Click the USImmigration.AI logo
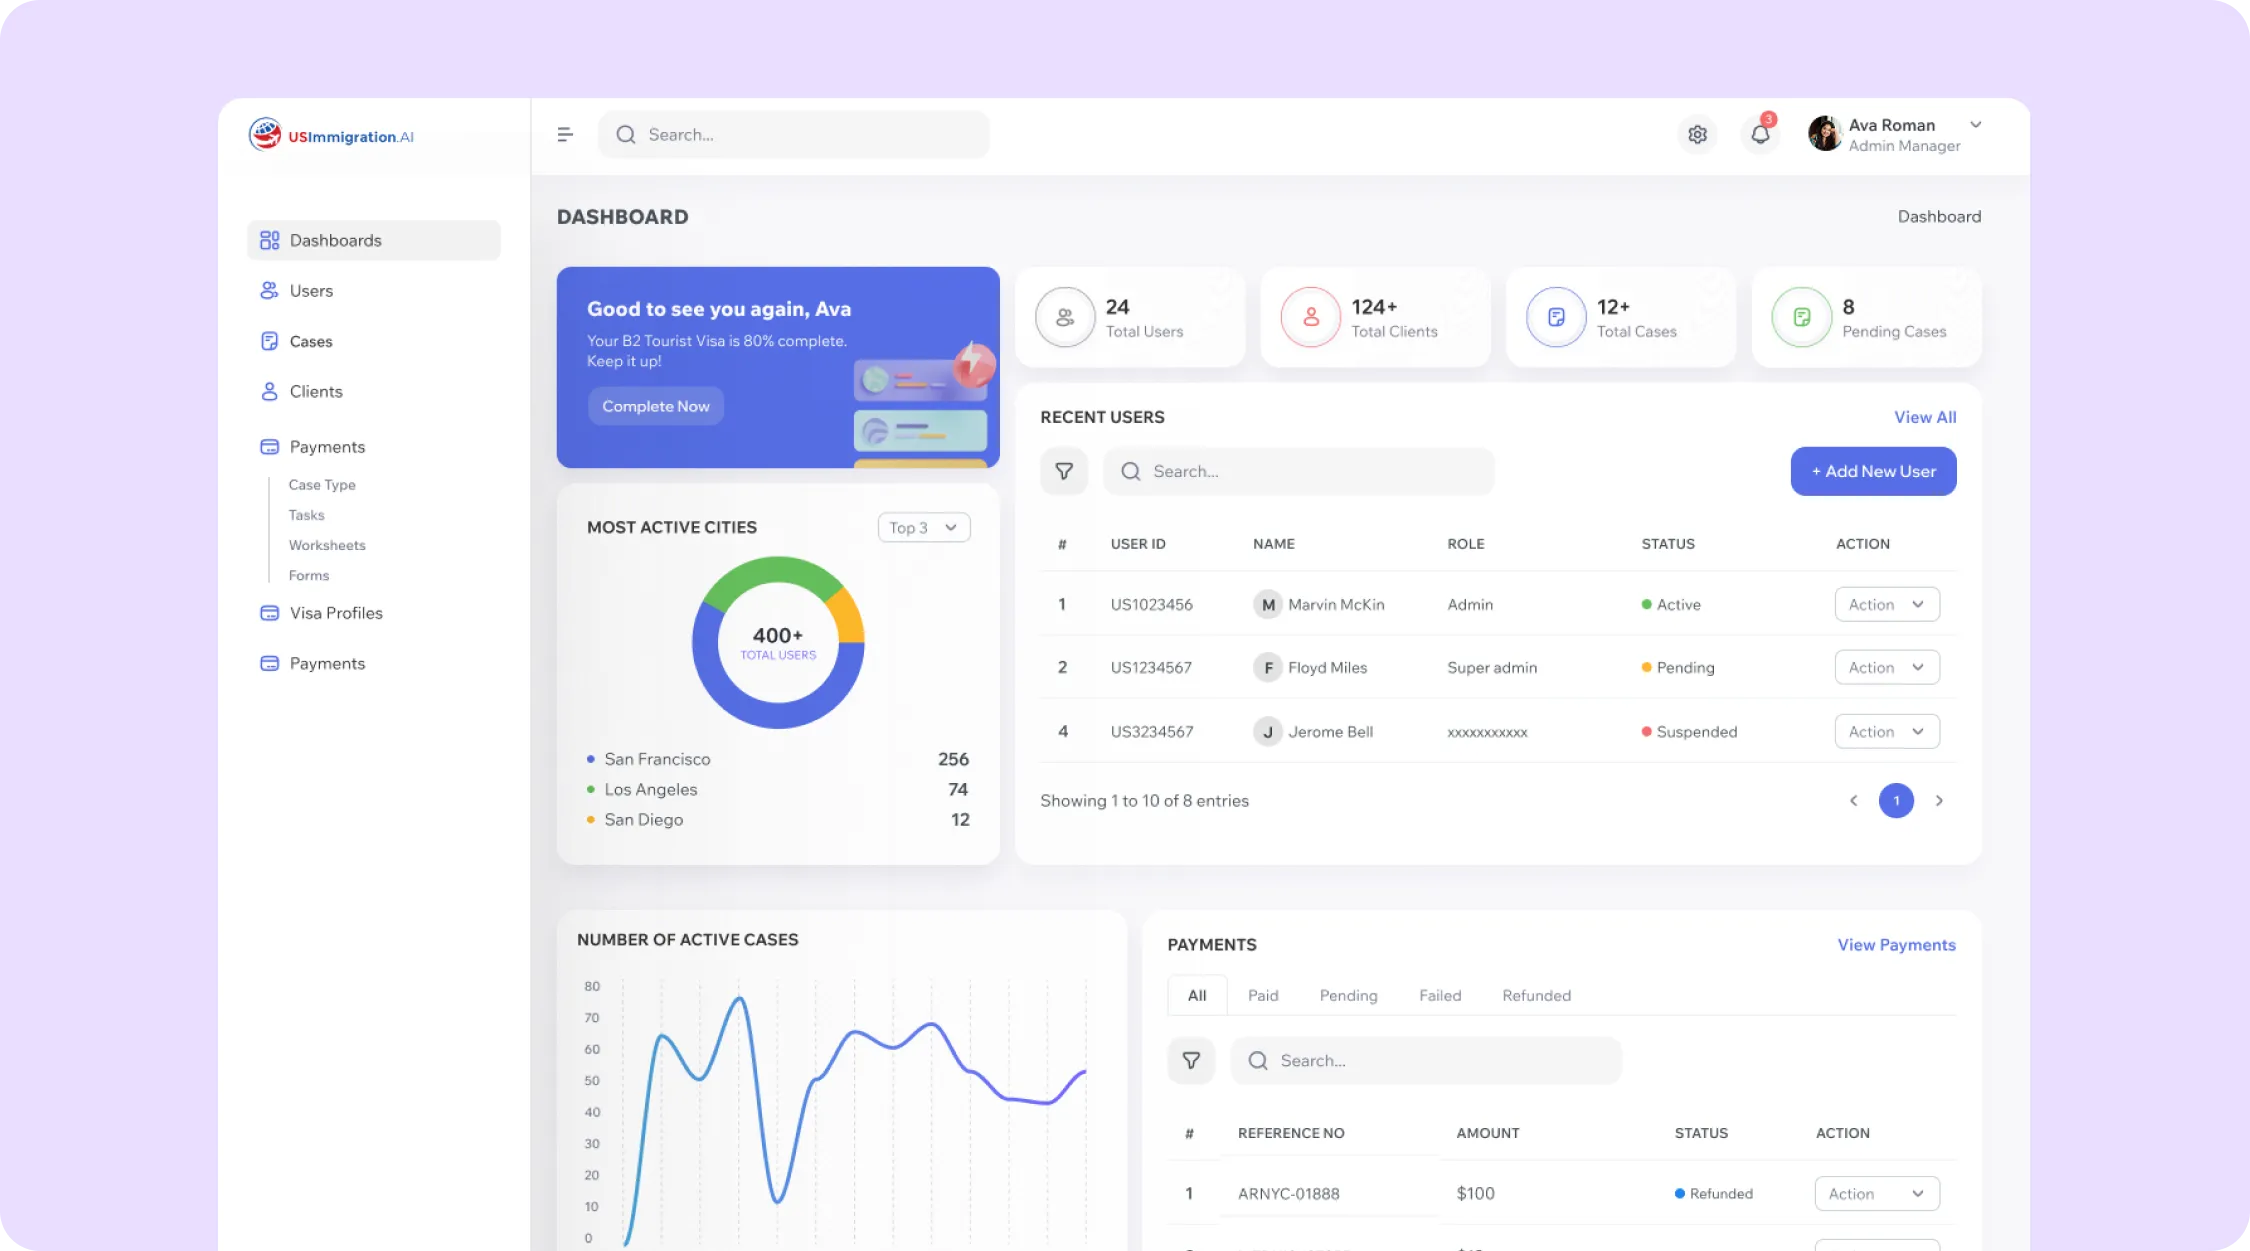Screen dimensions: 2250x1251 [x=331, y=135]
